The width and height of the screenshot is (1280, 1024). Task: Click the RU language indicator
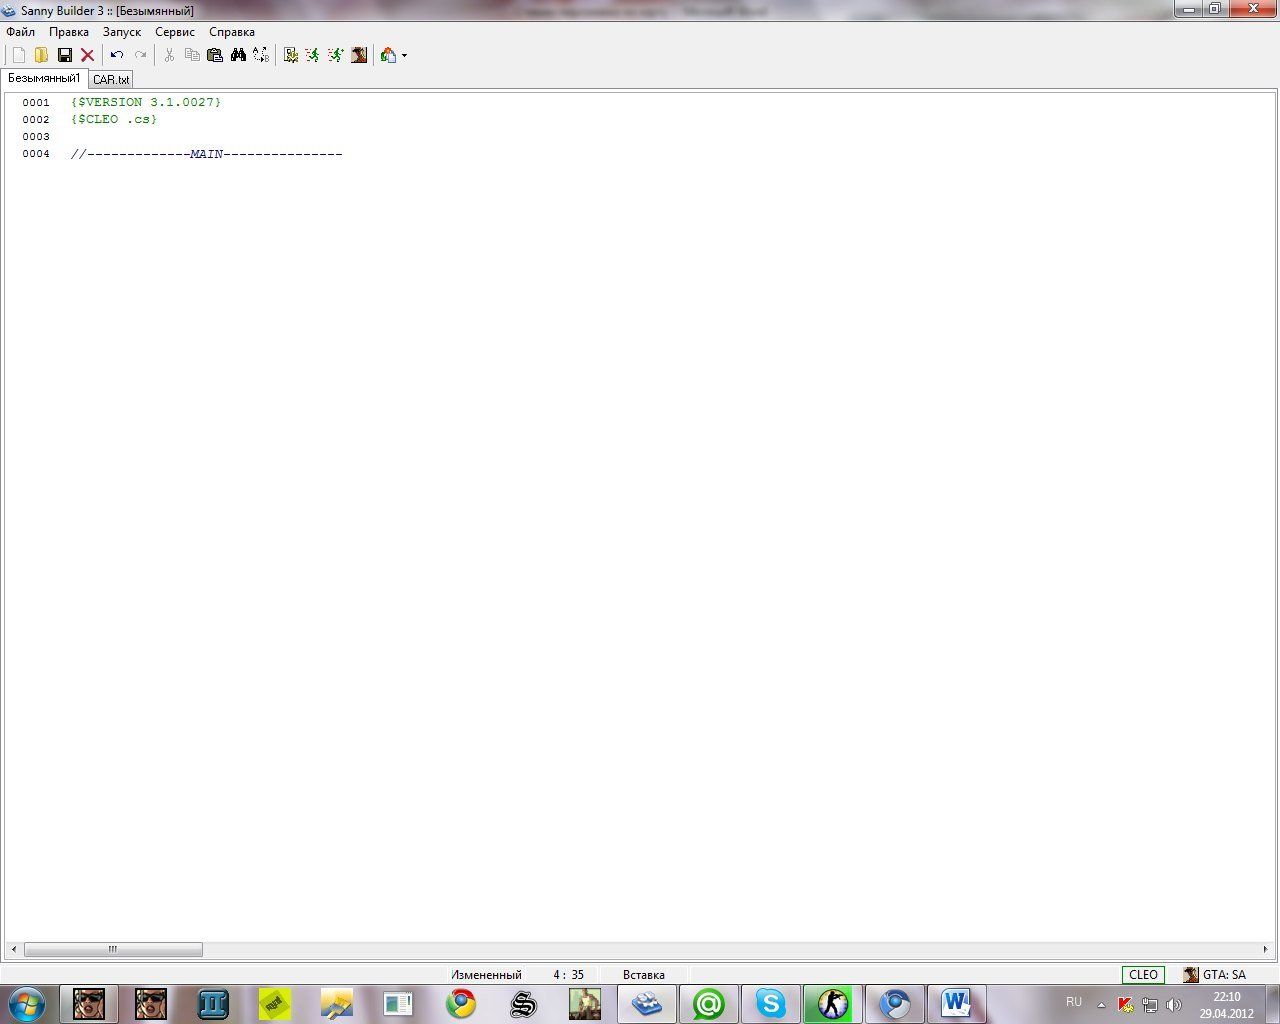point(1074,1002)
